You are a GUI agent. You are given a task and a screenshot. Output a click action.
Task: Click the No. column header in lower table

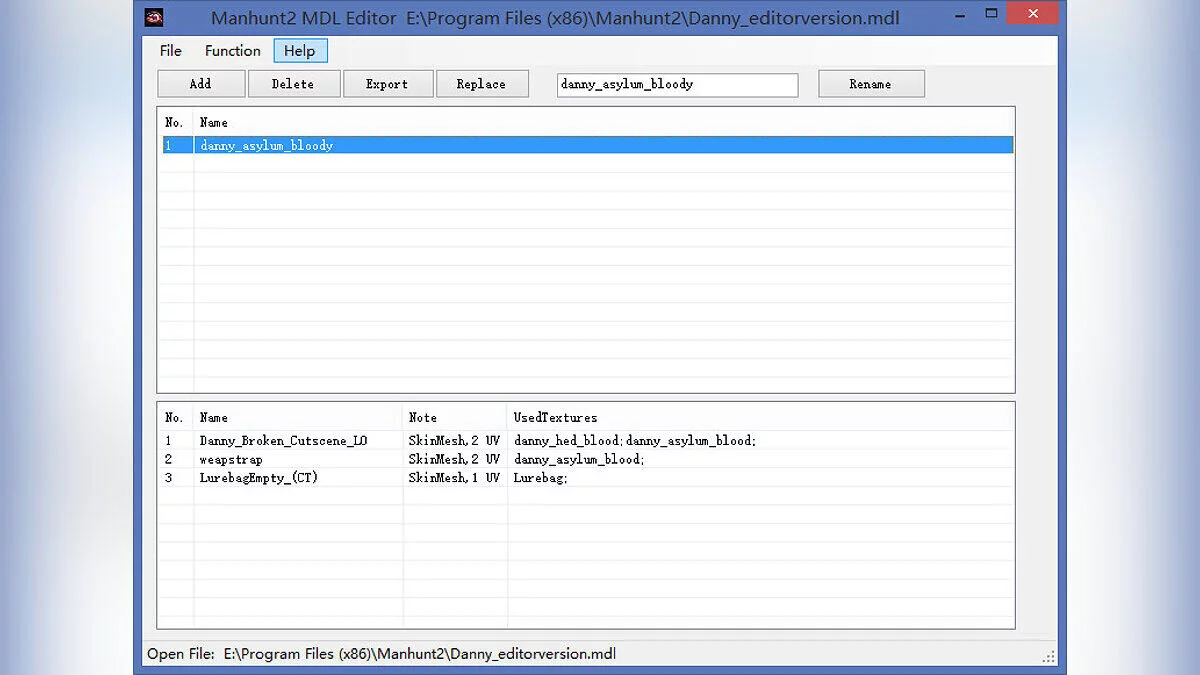click(x=175, y=417)
